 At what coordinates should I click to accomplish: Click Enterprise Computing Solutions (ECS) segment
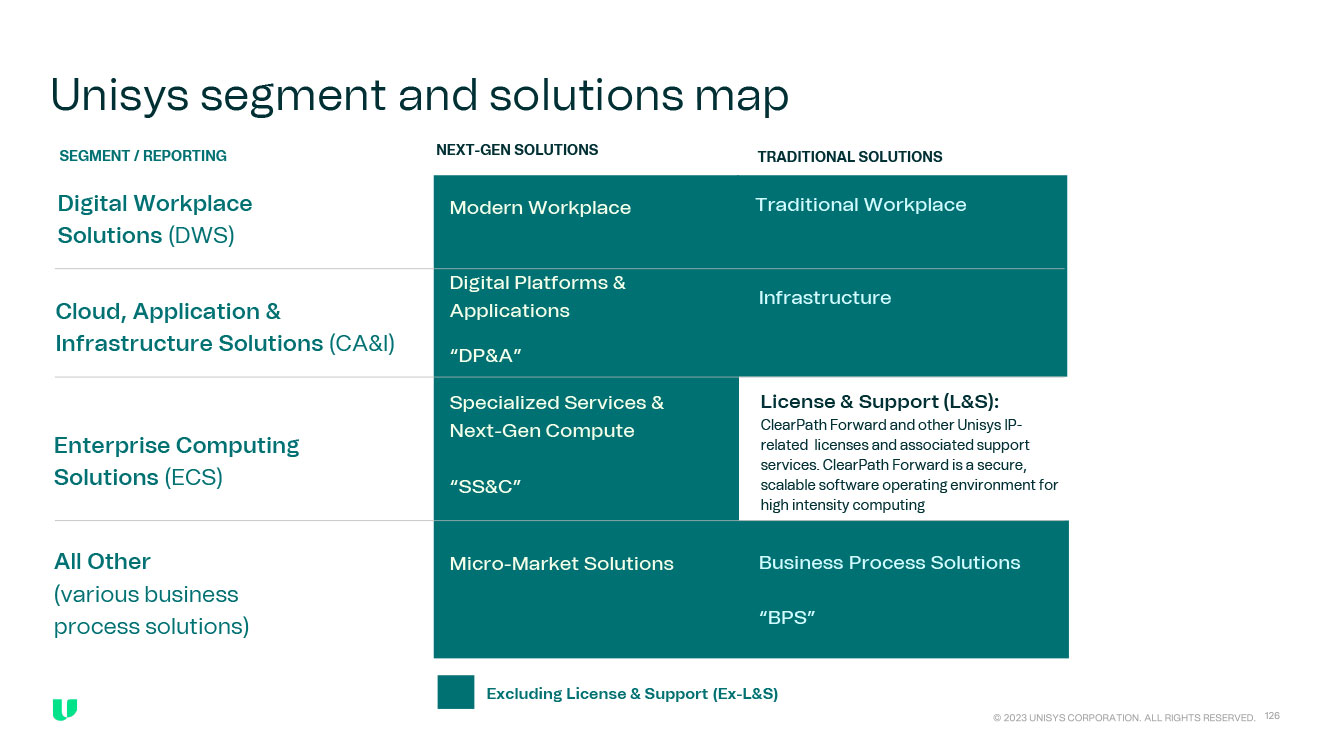pyautogui.click(x=176, y=461)
